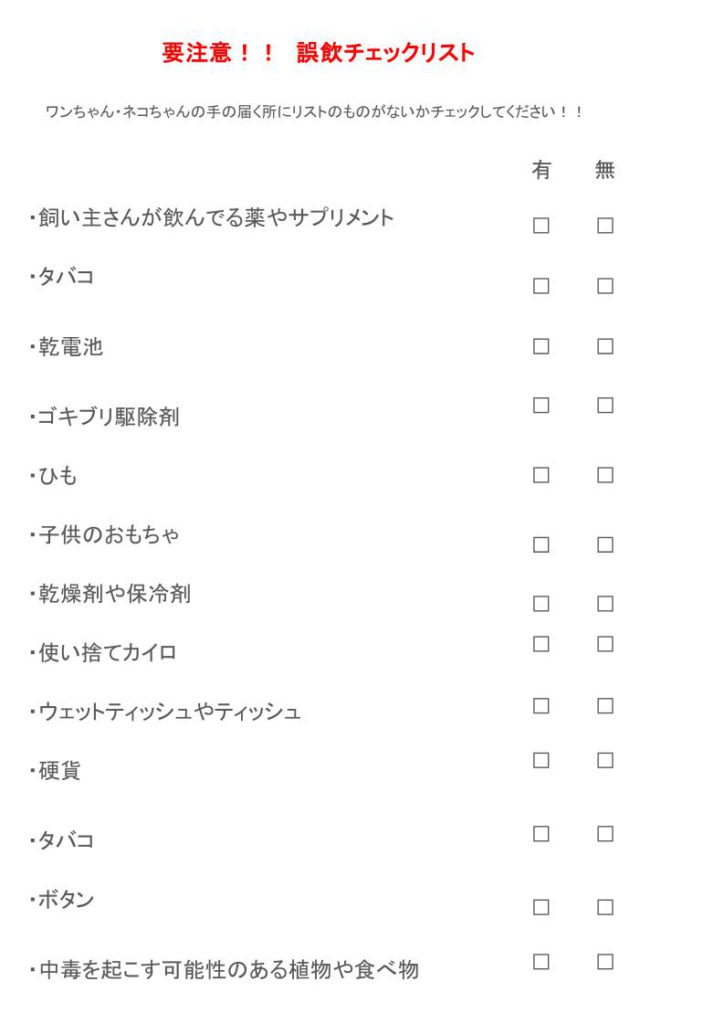Tick 有 box for 中毒を起こす可能性のある植物や食べ物
Viewport: 724px width, 1024px height.
(541, 962)
